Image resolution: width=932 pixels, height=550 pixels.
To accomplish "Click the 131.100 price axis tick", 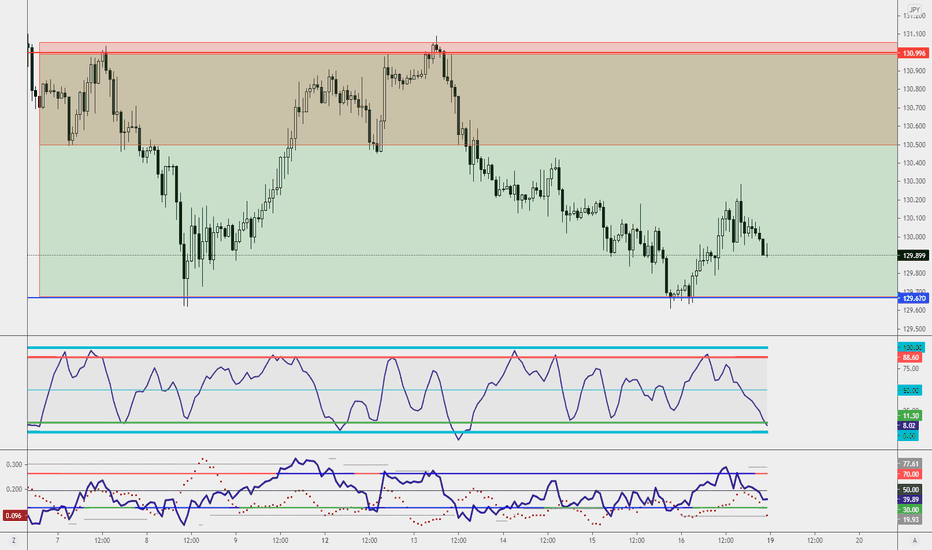I will tap(914, 34).
